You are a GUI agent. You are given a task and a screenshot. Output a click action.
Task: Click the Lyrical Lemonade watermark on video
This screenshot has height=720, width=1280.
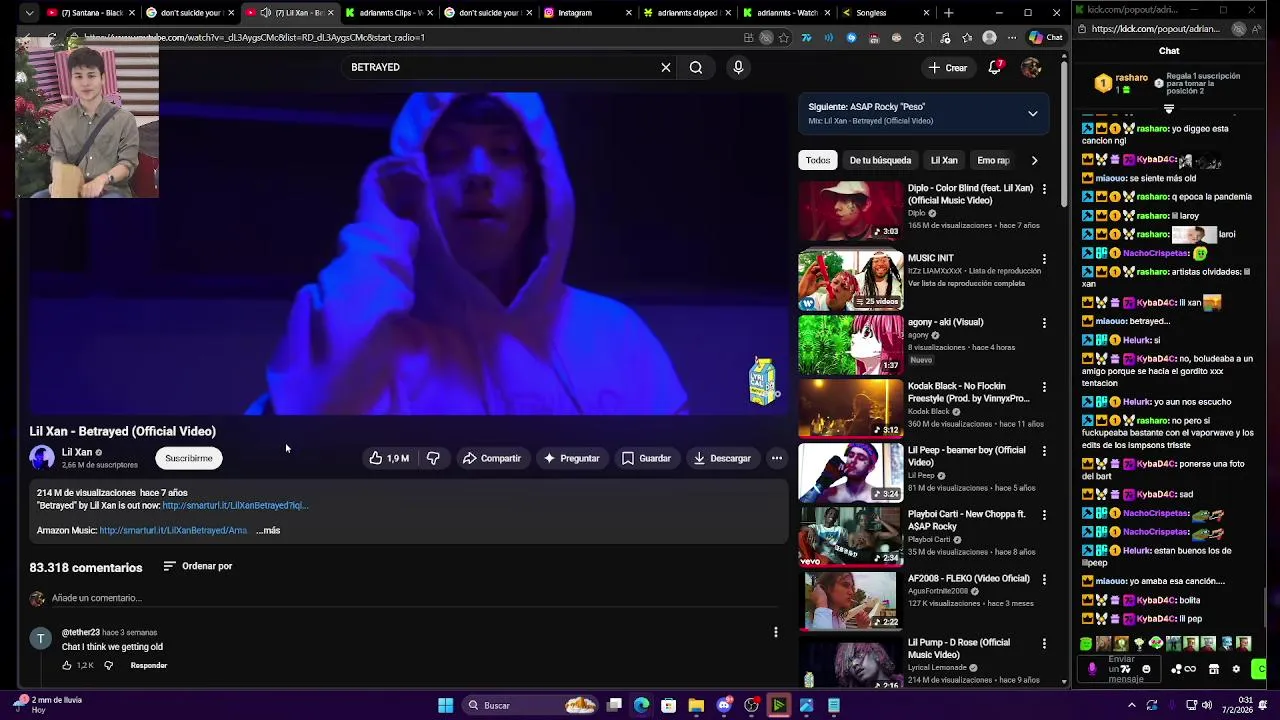pyautogui.click(x=762, y=382)
